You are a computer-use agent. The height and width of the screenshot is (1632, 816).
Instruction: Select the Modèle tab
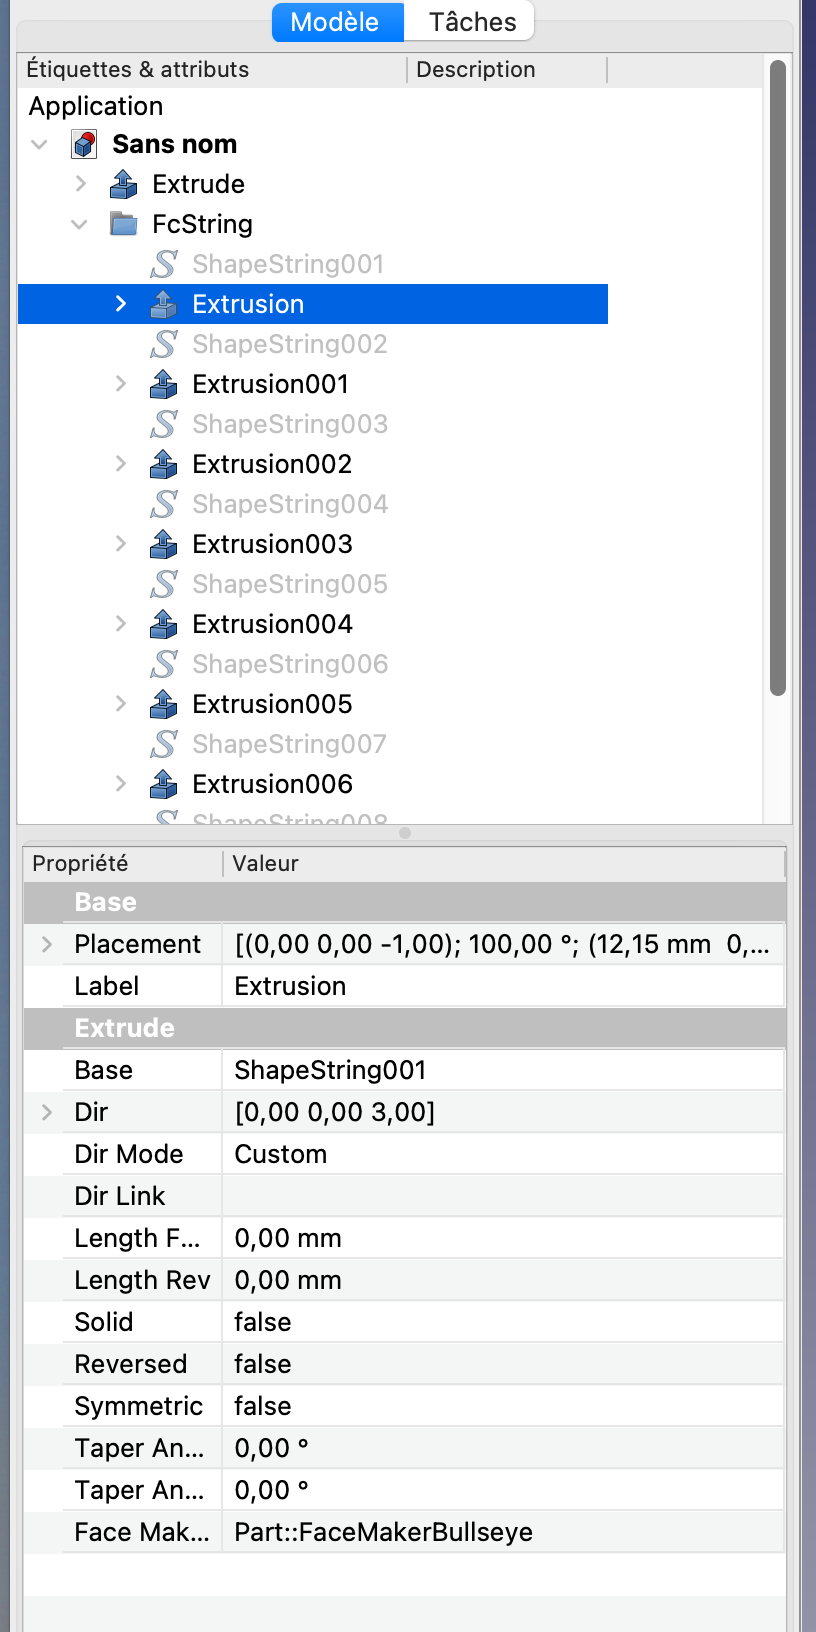tap(337, 22)
